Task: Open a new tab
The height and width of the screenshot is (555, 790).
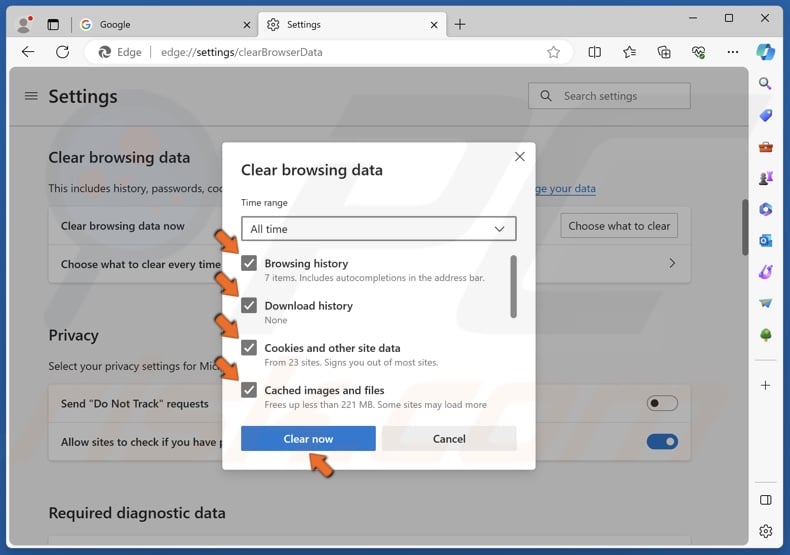Action: [x=460, y=24]
